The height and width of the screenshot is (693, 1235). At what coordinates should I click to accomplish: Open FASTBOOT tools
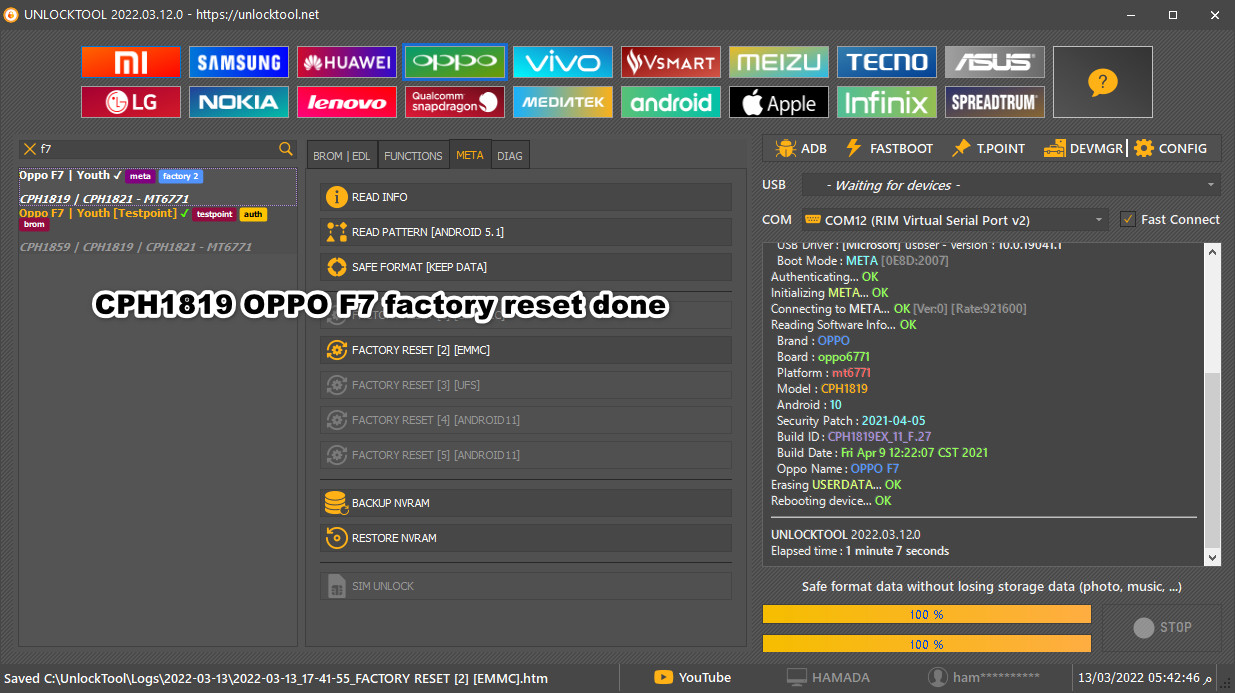(x=889, y=148)
